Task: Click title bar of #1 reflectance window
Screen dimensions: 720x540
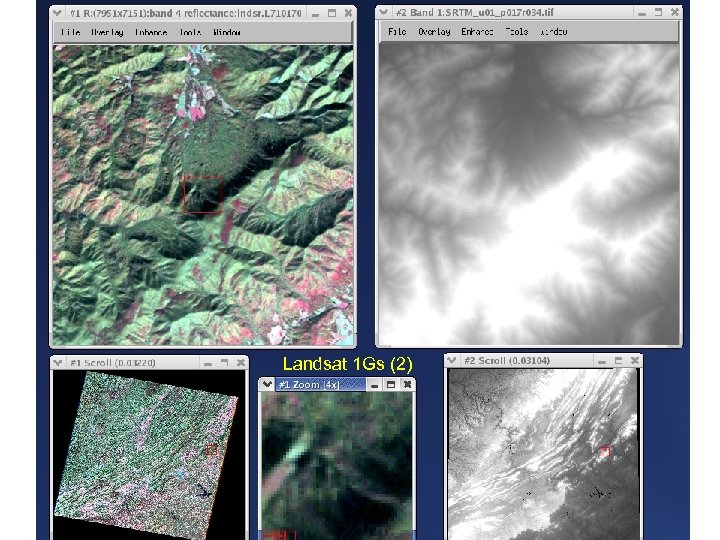Action: 186,13
